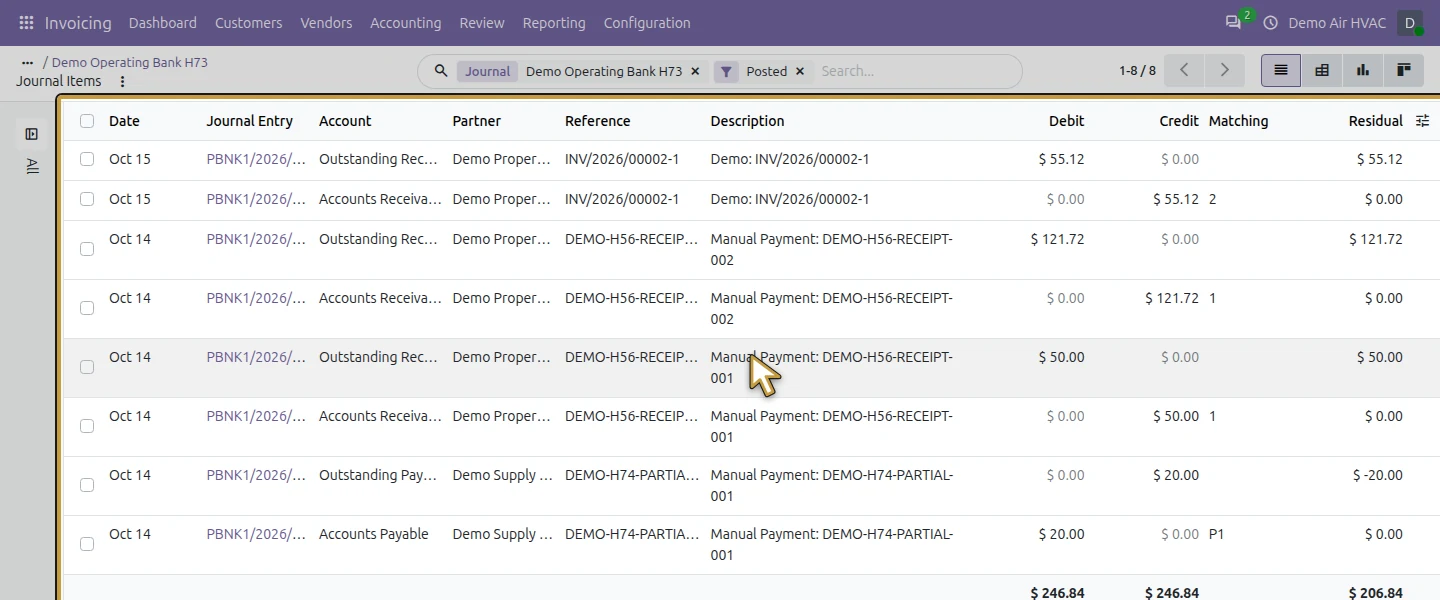Check the Accounts Payable row
Screen dimensions: 1440x600
point(87,544)
